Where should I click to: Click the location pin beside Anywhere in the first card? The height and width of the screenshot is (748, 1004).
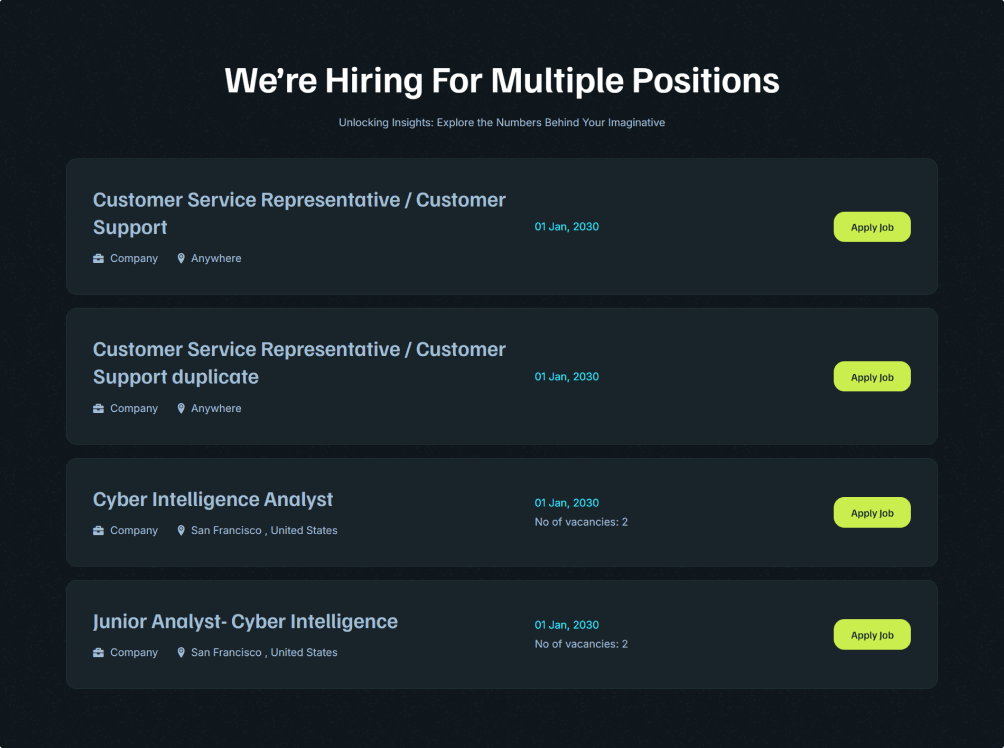click(x=181, y=259)
